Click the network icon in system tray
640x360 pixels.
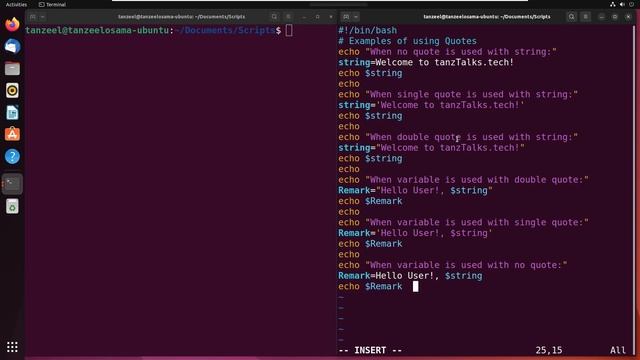pyautogui.click(x=613, y=4)
